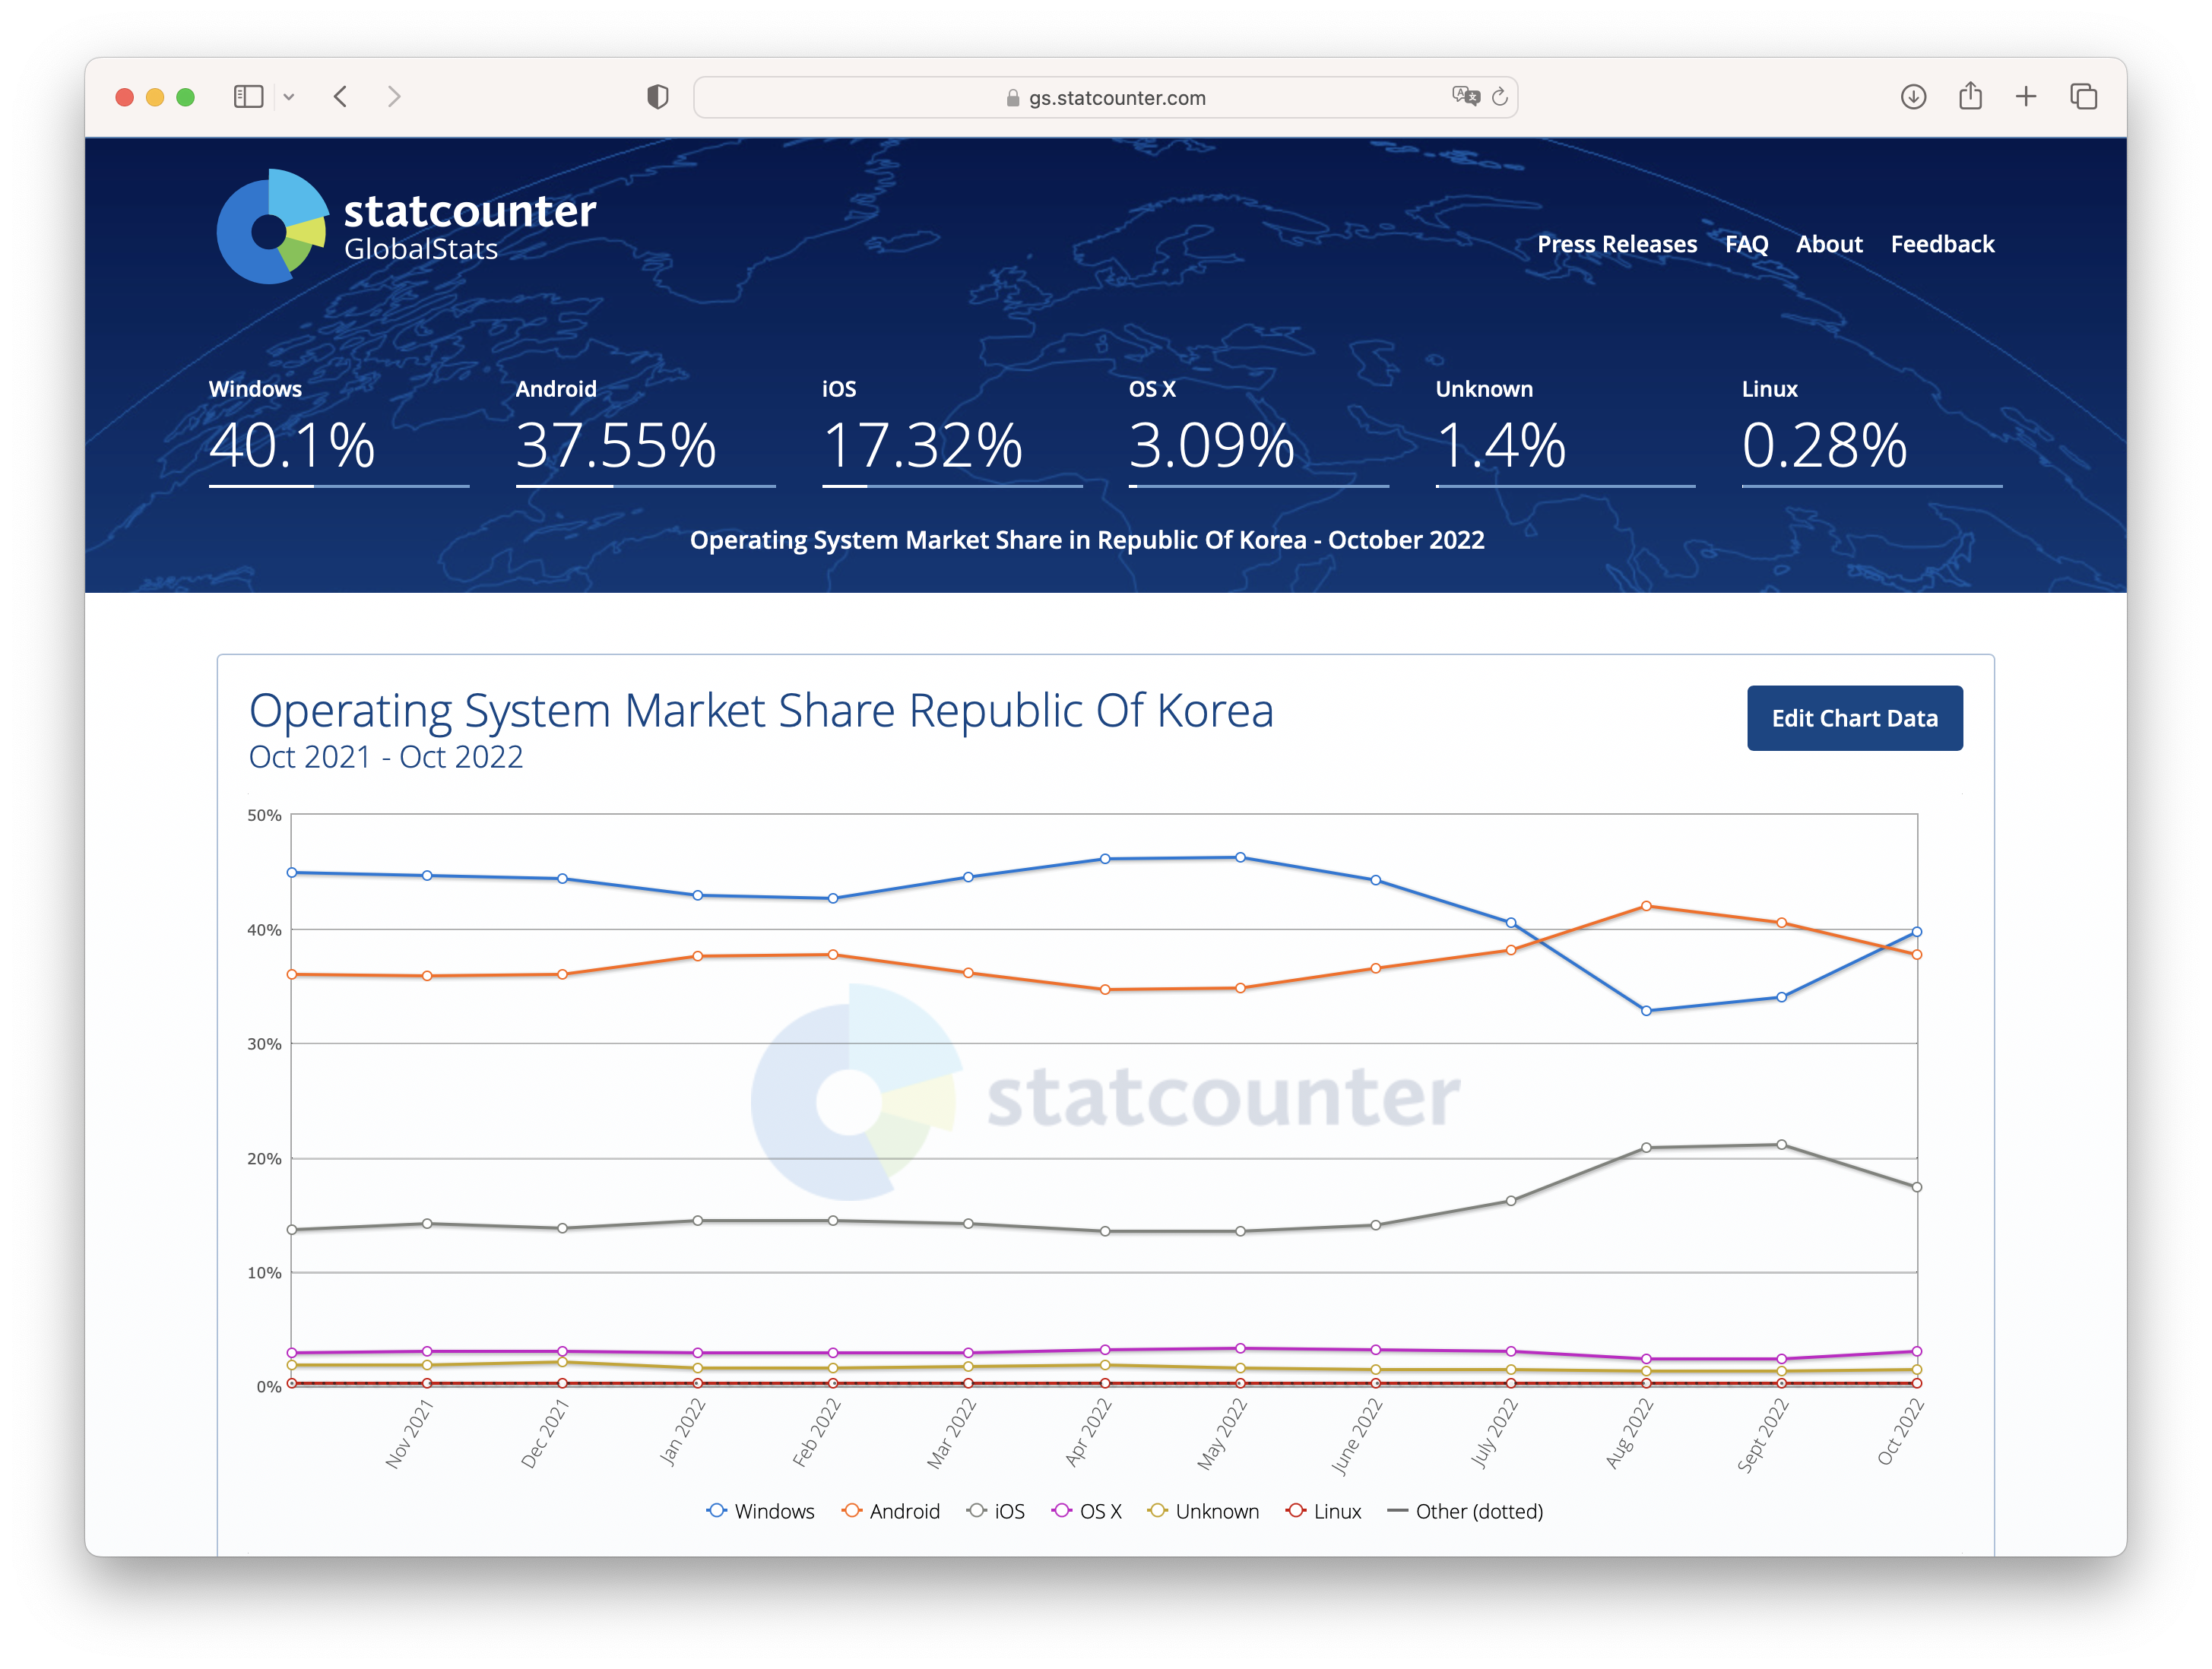Image resolution: width=2212 pixels, height=1669 pixels.
Task: Open a new tab with plus icon
Action: point(2026,97)
